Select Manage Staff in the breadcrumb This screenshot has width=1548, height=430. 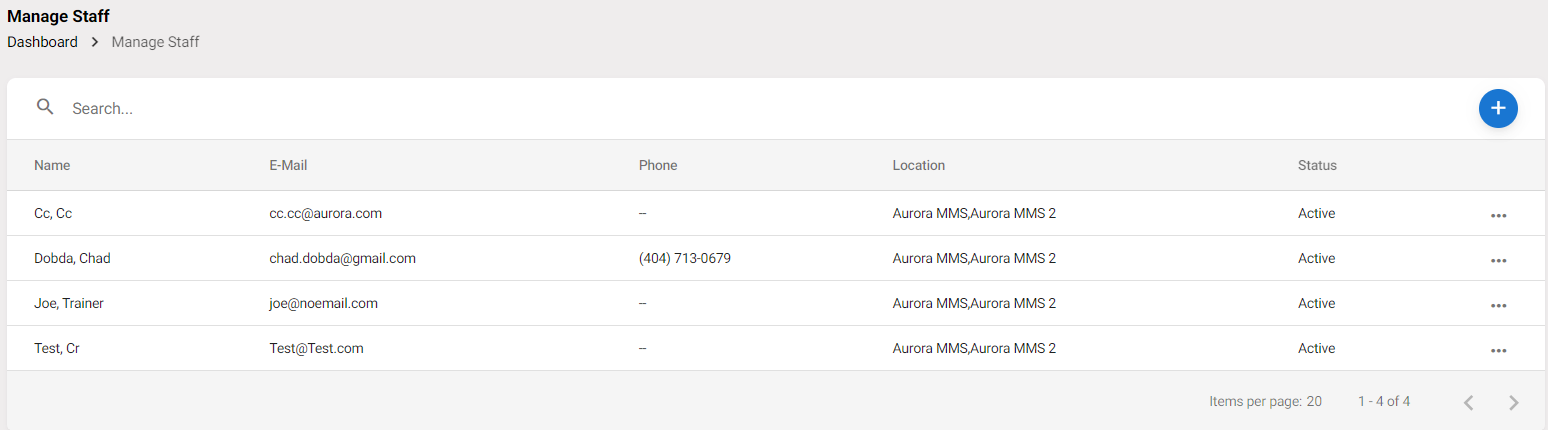tap(155, 42)
